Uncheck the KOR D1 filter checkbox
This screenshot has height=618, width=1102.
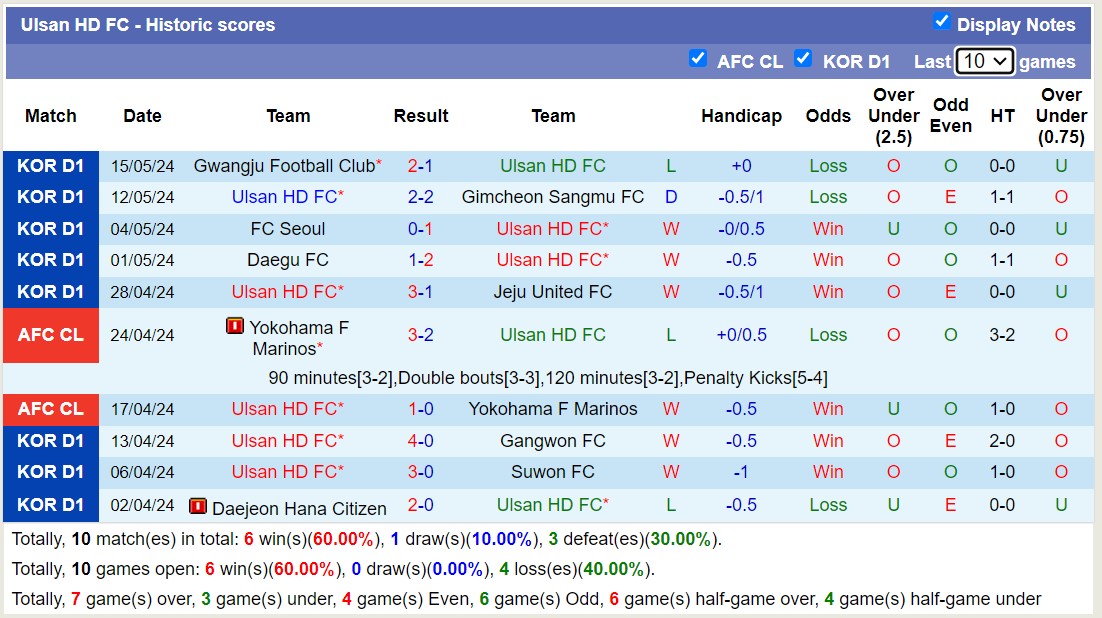click(x=803, y=58)
